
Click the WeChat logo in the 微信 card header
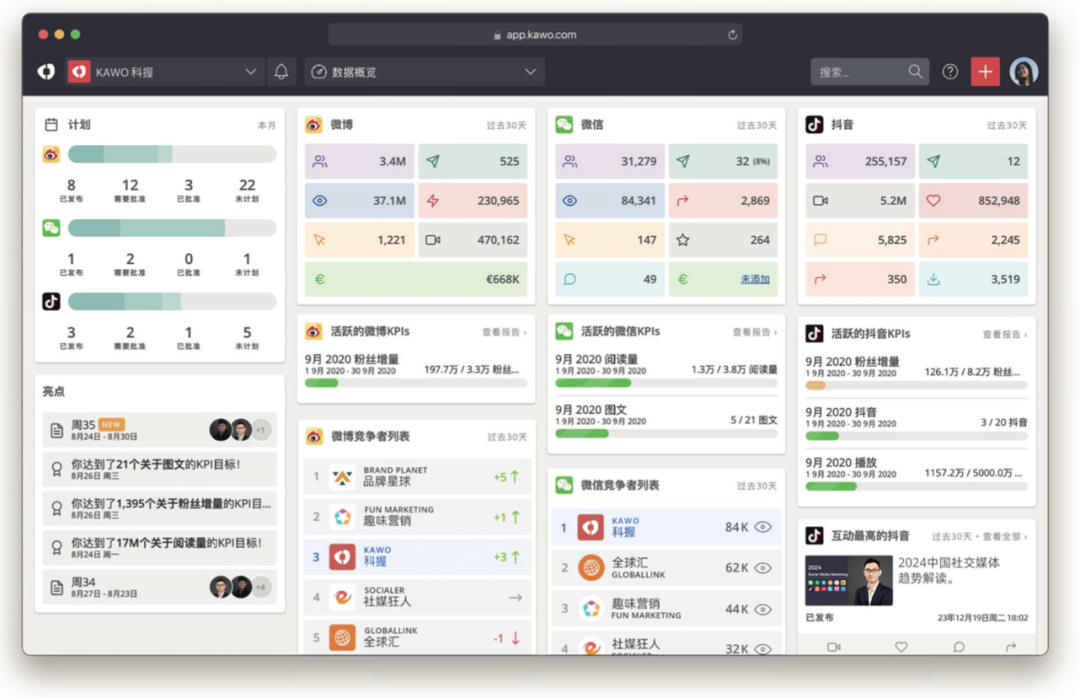(x=564, y=125)
